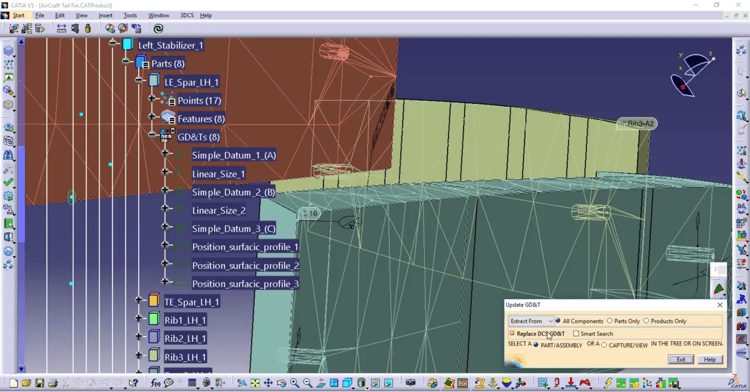
Task: Expand the Features (8) node
Action: click(x=152, y=117)
